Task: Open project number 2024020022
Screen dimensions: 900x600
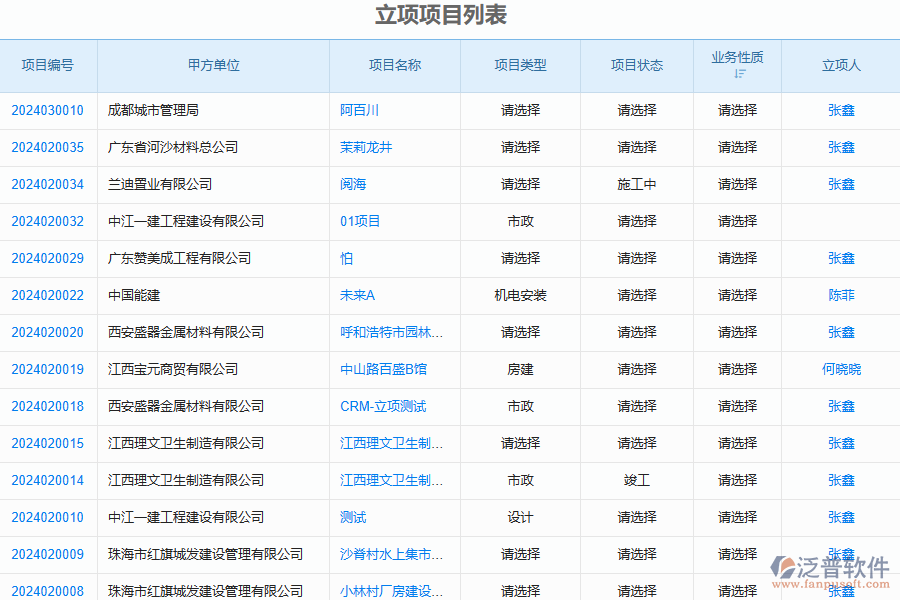Action: coord(47,295)
